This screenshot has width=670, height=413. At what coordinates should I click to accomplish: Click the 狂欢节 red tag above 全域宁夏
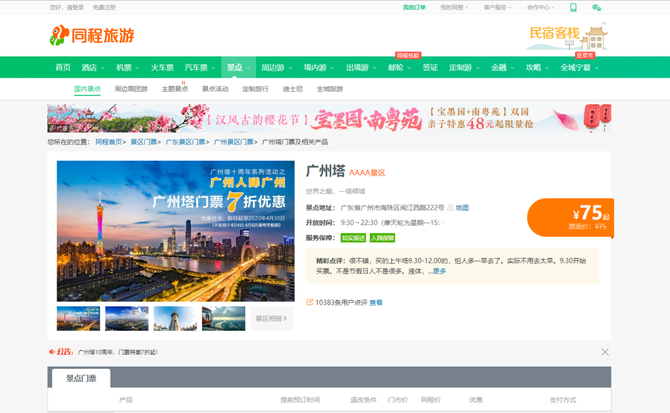tap(585, 56)
